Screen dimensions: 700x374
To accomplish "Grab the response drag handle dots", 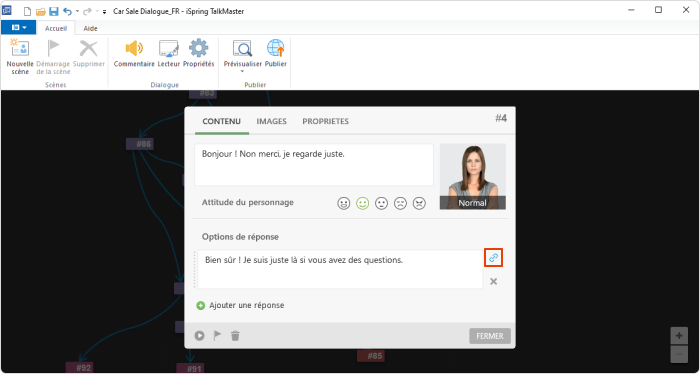I will [195, 269].
